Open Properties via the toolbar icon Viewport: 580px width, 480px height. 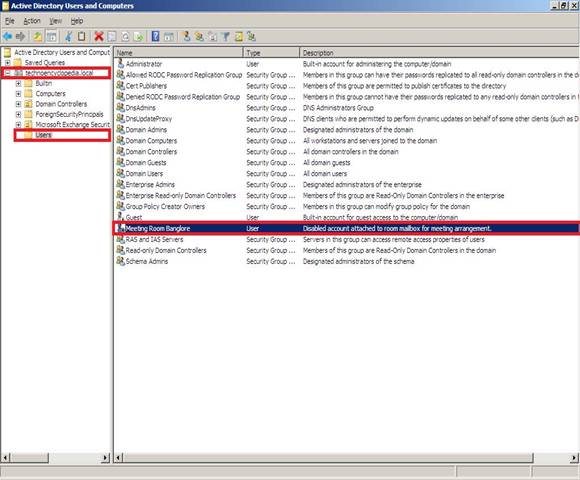coord(112,36)
